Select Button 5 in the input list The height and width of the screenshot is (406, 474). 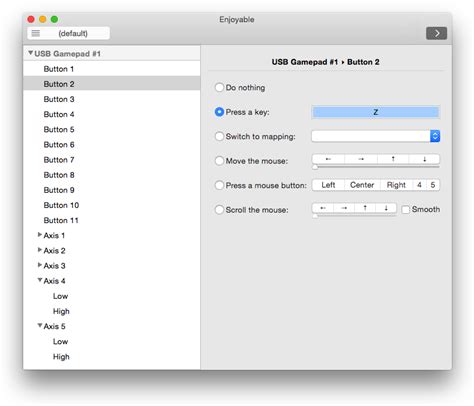tap(112, 129)
